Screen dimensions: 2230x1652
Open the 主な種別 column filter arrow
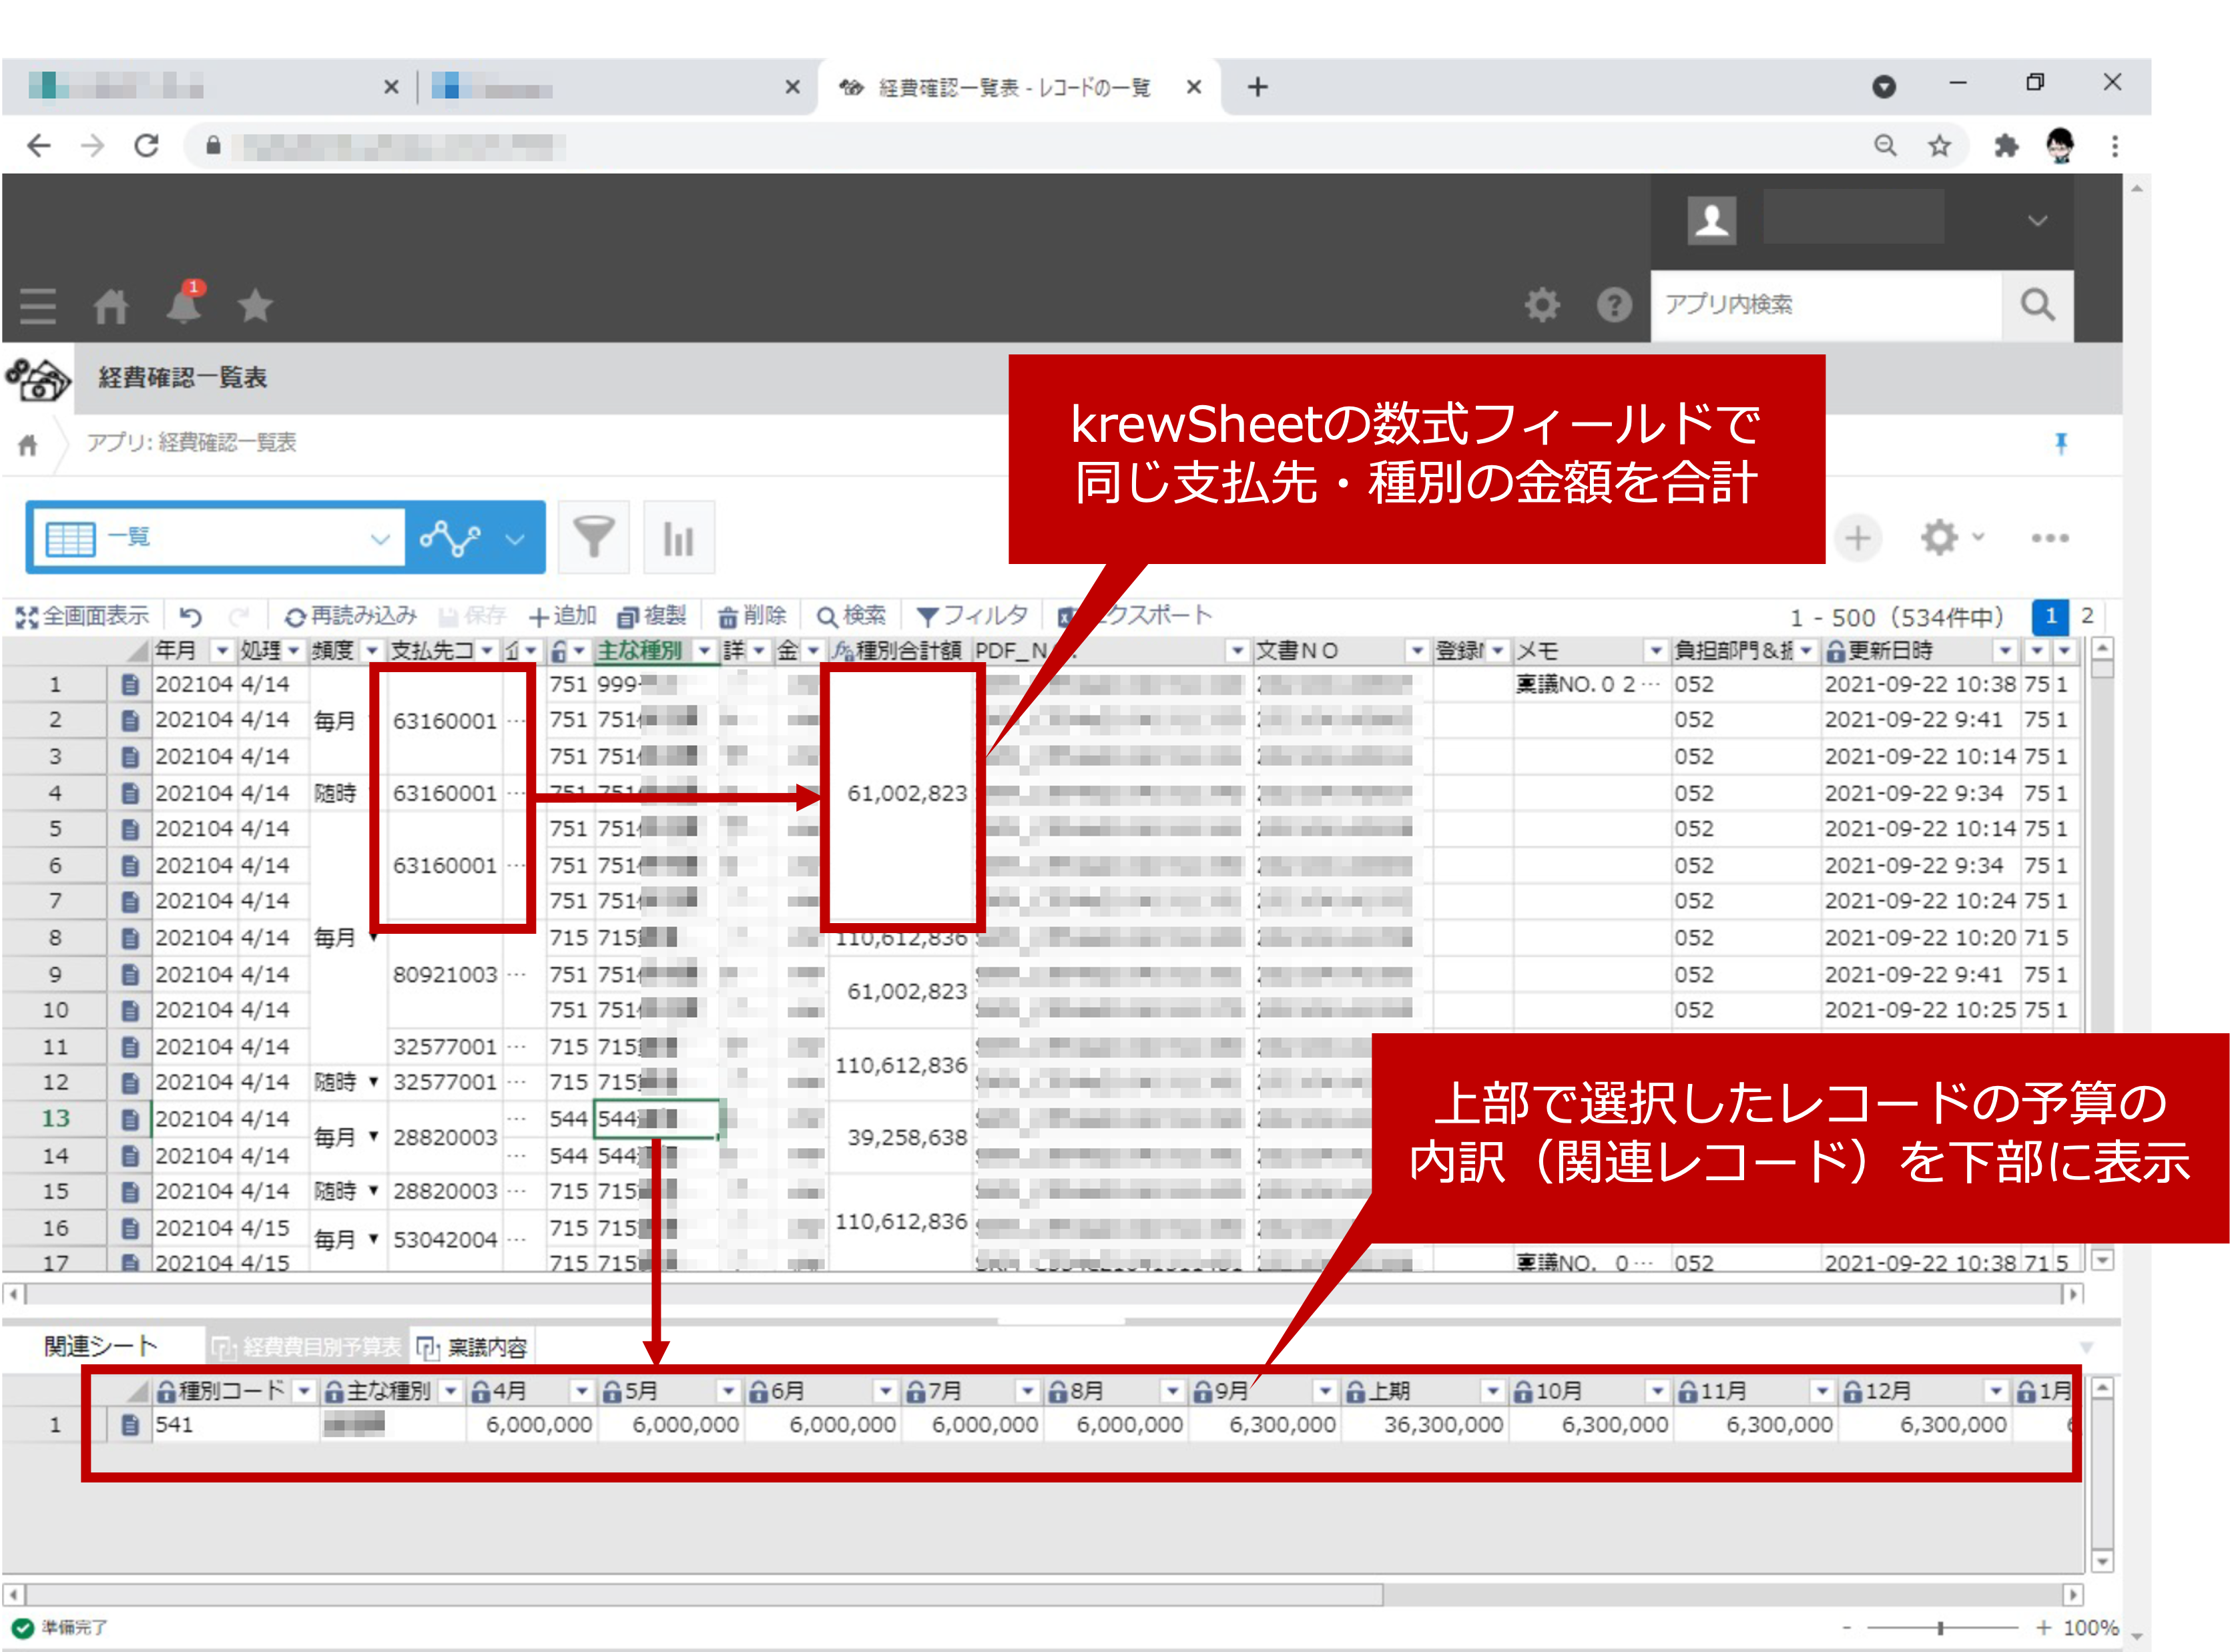coord(704,651)
